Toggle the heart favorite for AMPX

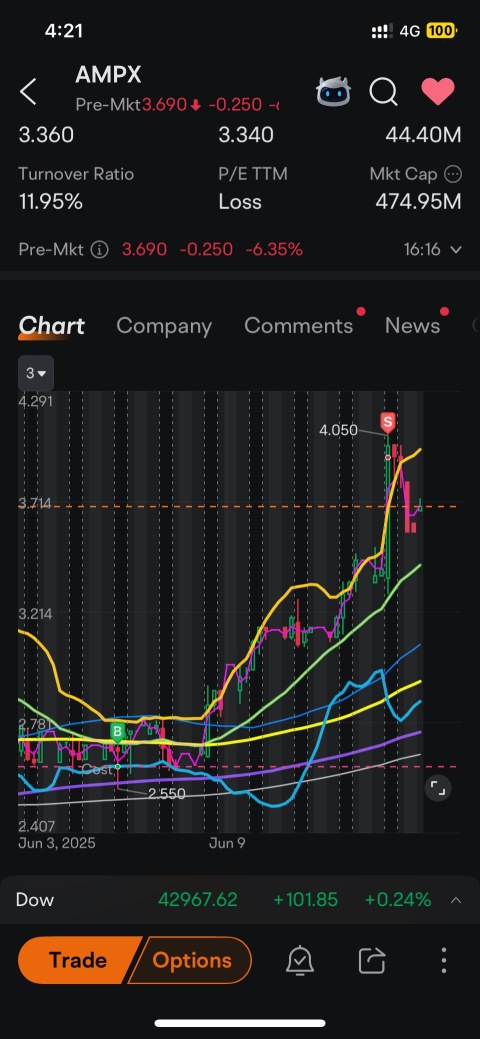[438, 91]
